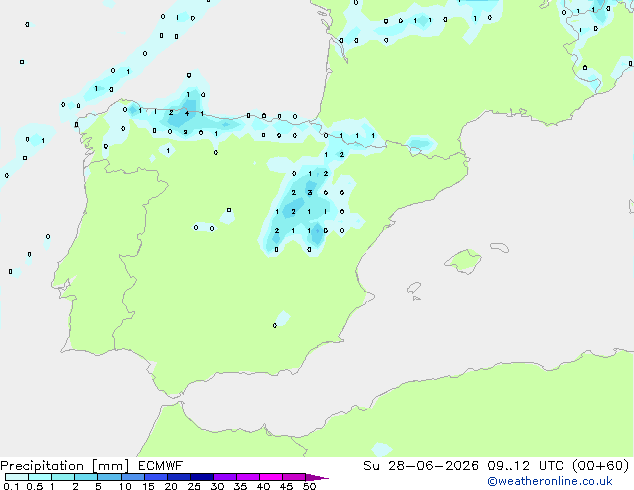Click the "ECMWF" model label

click(160, 466)
